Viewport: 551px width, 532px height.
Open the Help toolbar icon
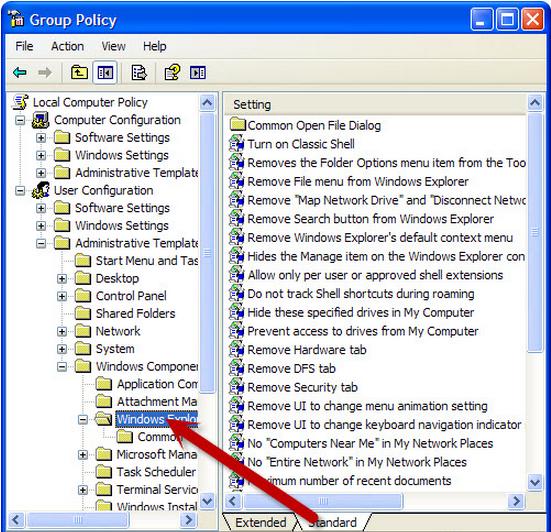click(x=172, y=72)
